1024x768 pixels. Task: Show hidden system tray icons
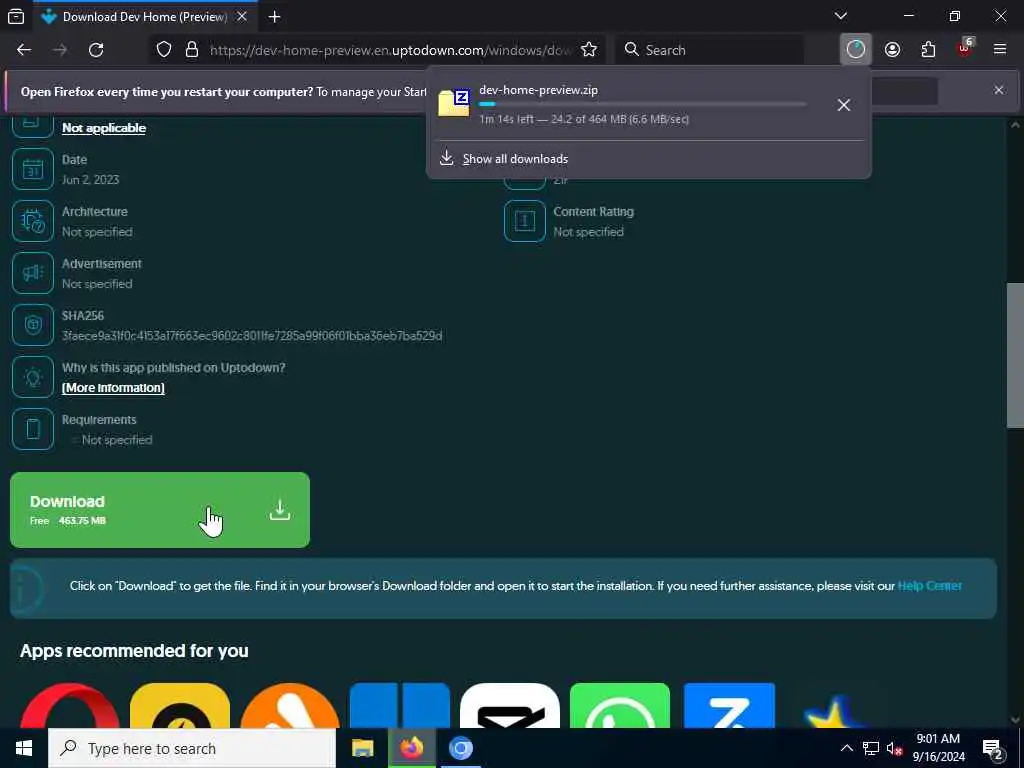pyautogui.click(x=846, y=748)
